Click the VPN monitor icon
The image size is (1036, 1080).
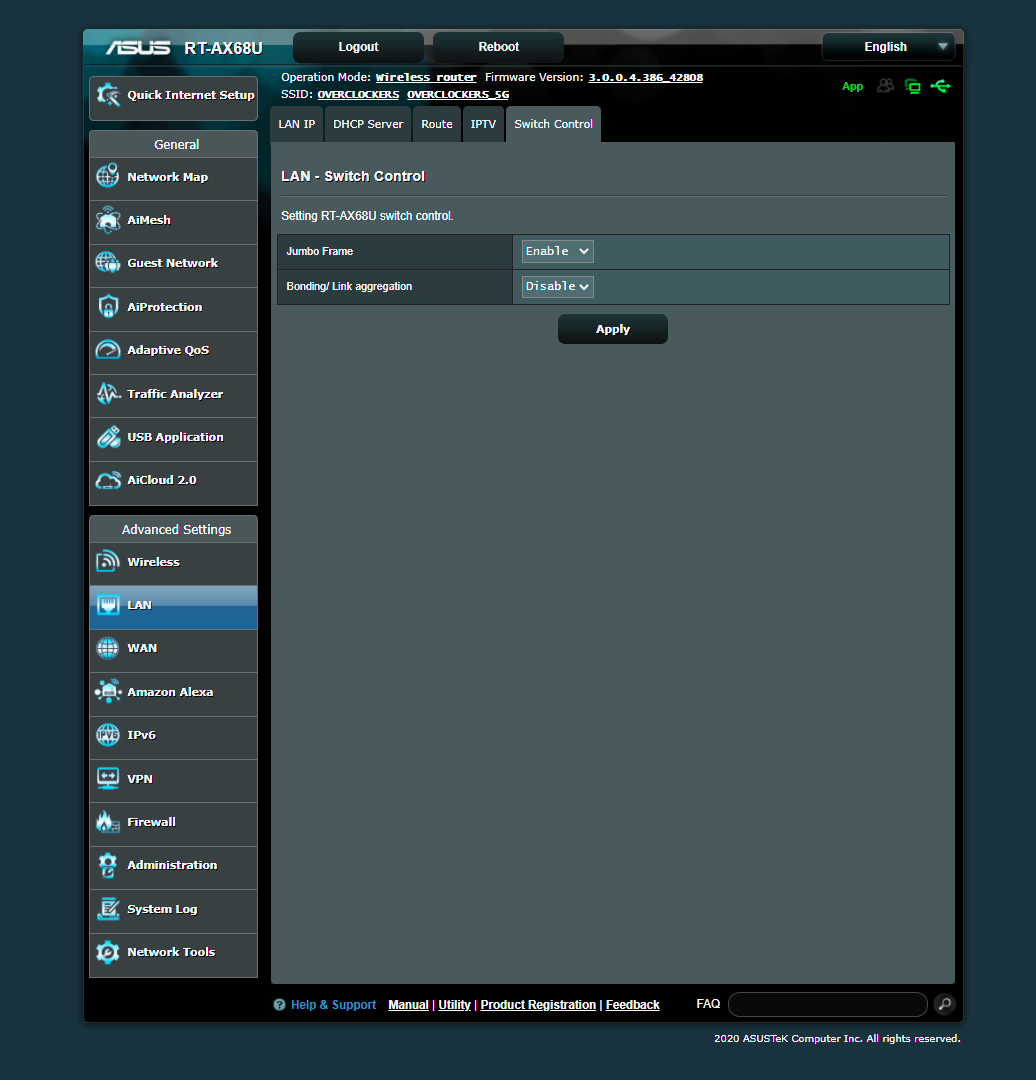(108, 778)
